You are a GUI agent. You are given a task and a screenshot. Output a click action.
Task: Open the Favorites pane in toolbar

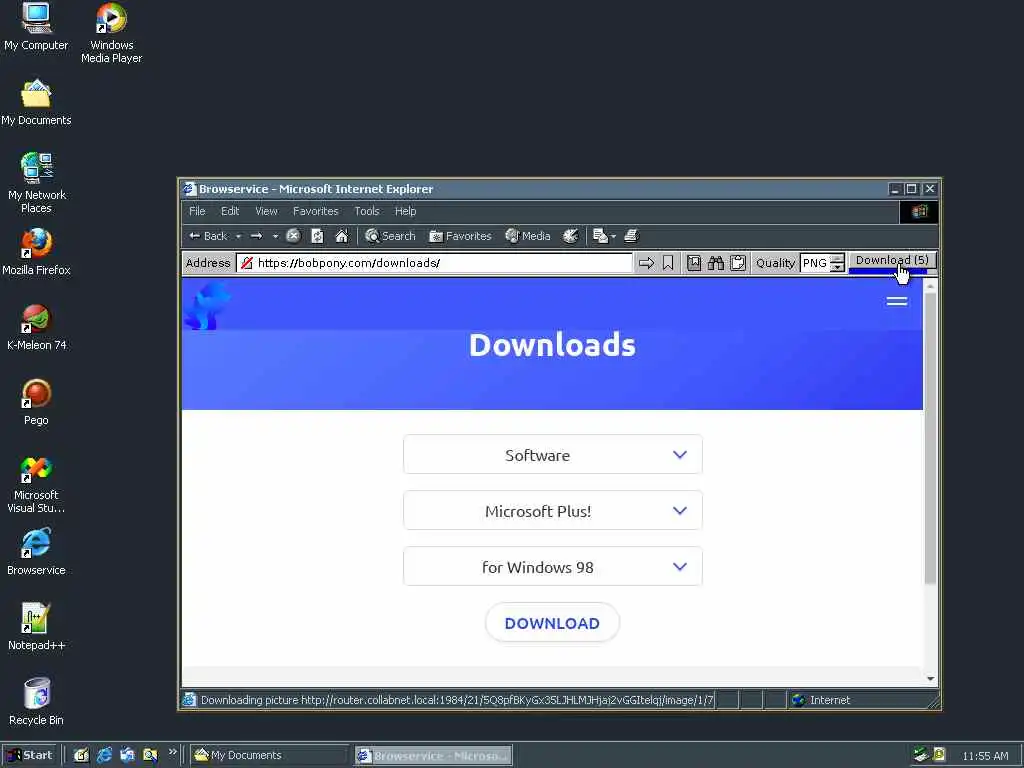pos(460,236)
